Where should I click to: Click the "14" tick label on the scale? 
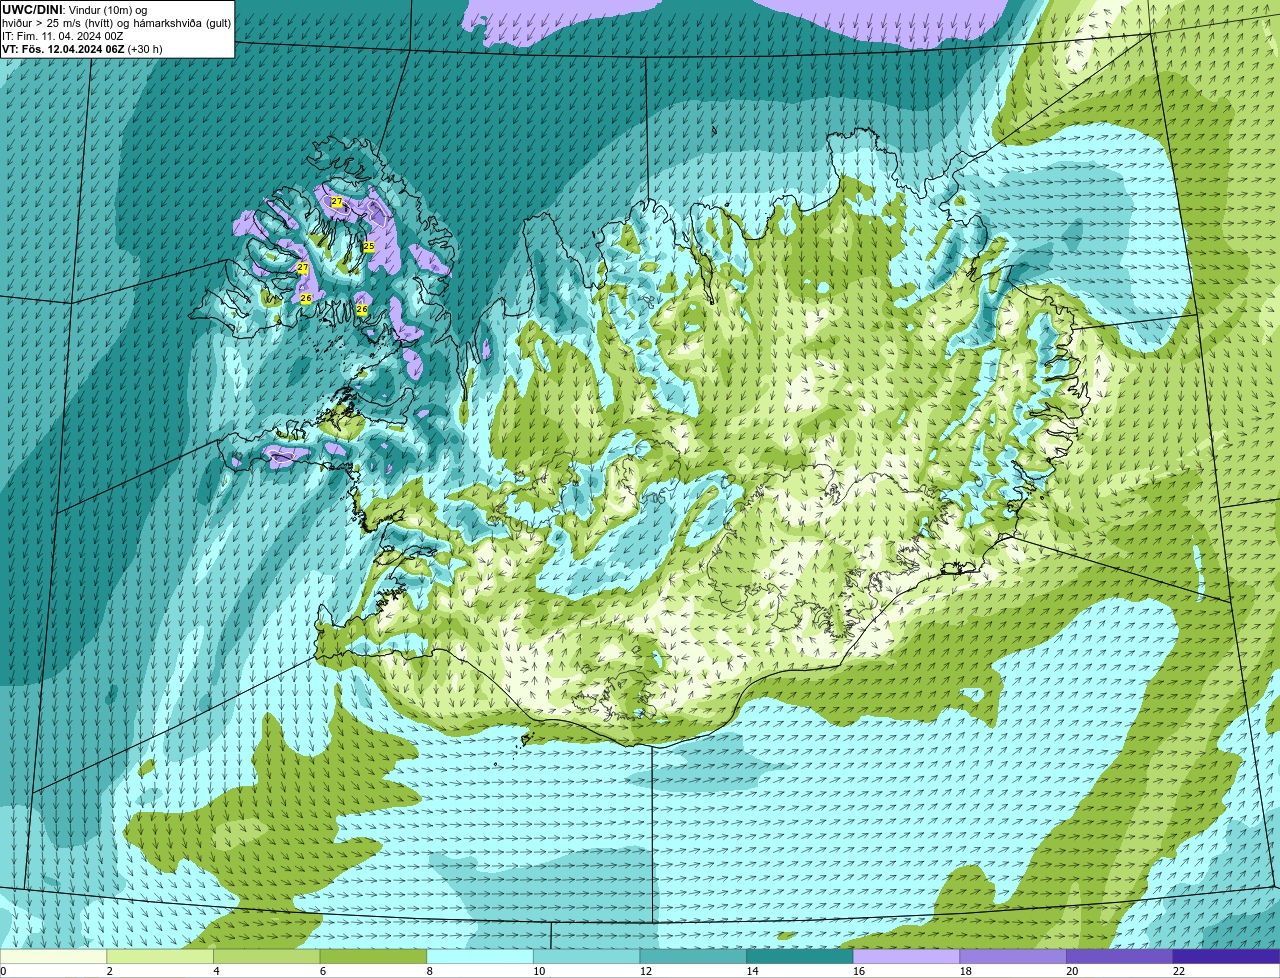coord(752,971)
